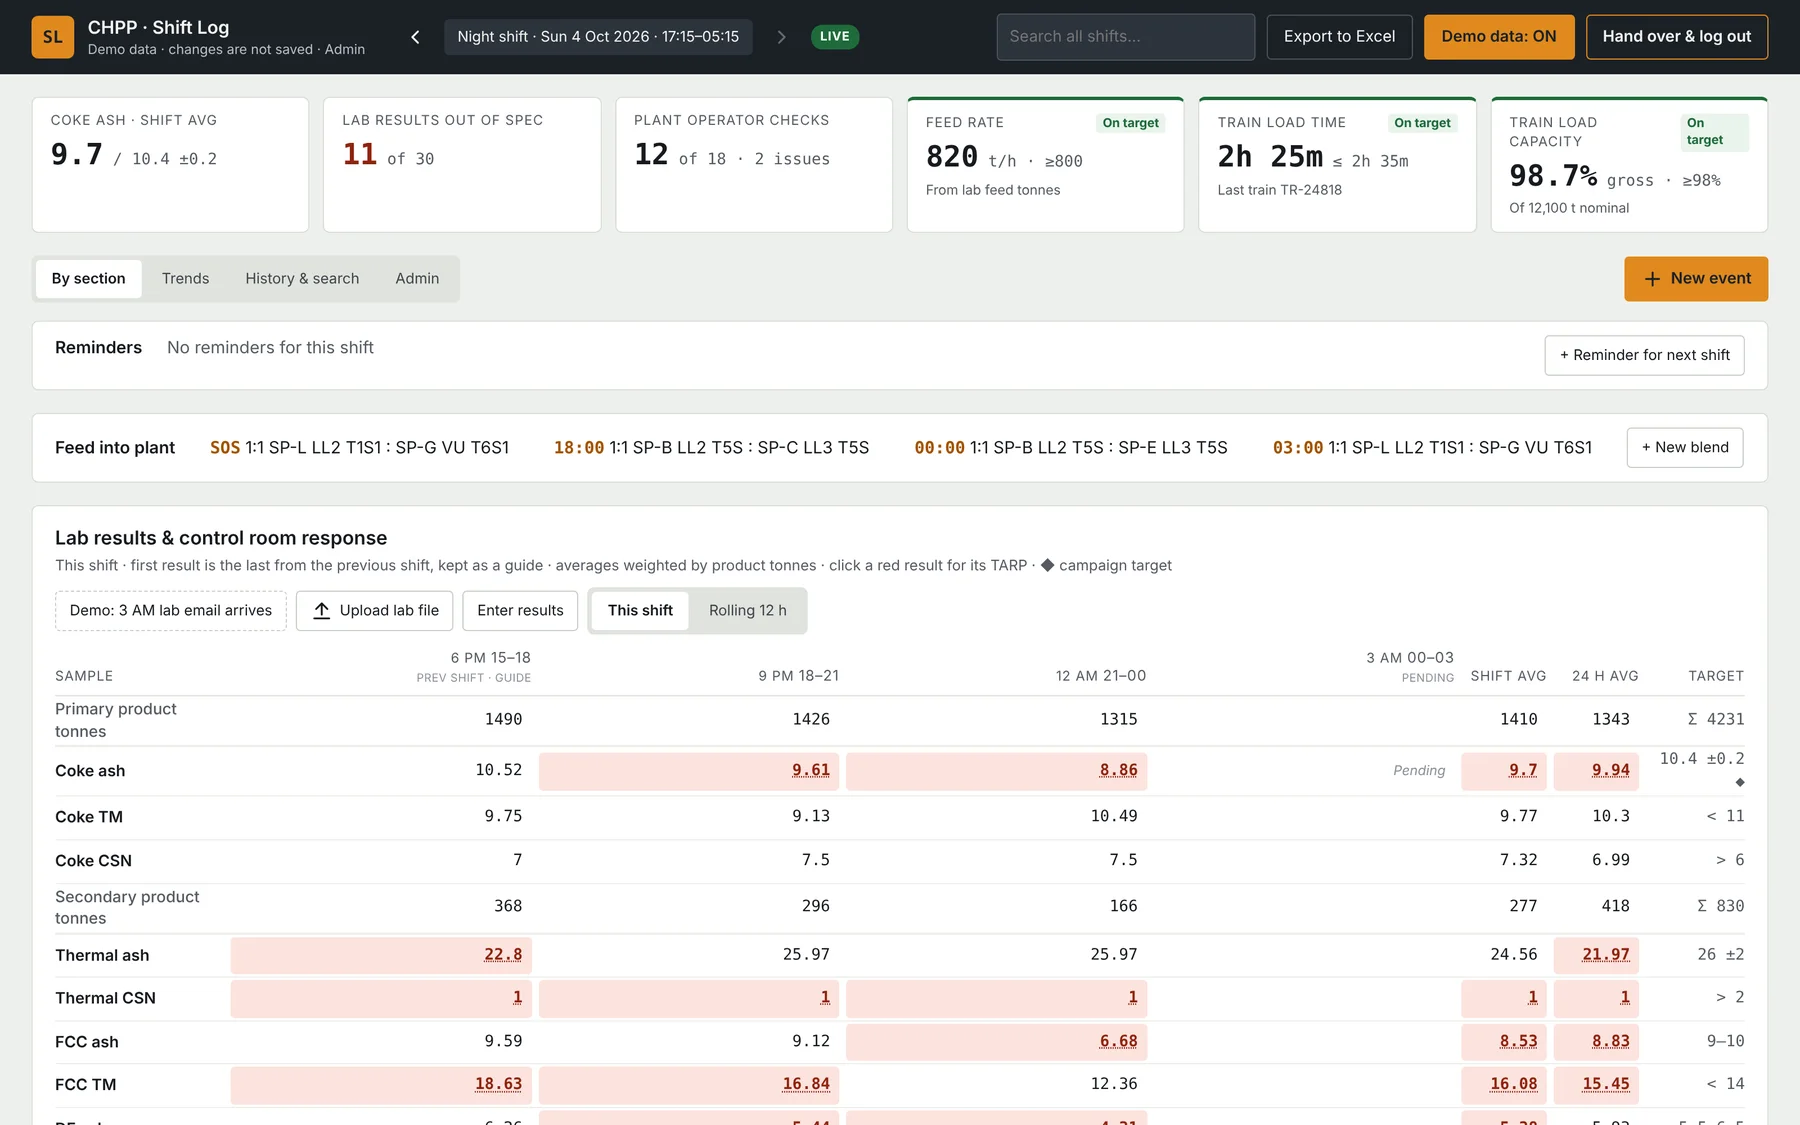Click Demo: 3 AM lab email arrives
This screenshot has width=1800, height=1125.
click(x=171, y=611)
